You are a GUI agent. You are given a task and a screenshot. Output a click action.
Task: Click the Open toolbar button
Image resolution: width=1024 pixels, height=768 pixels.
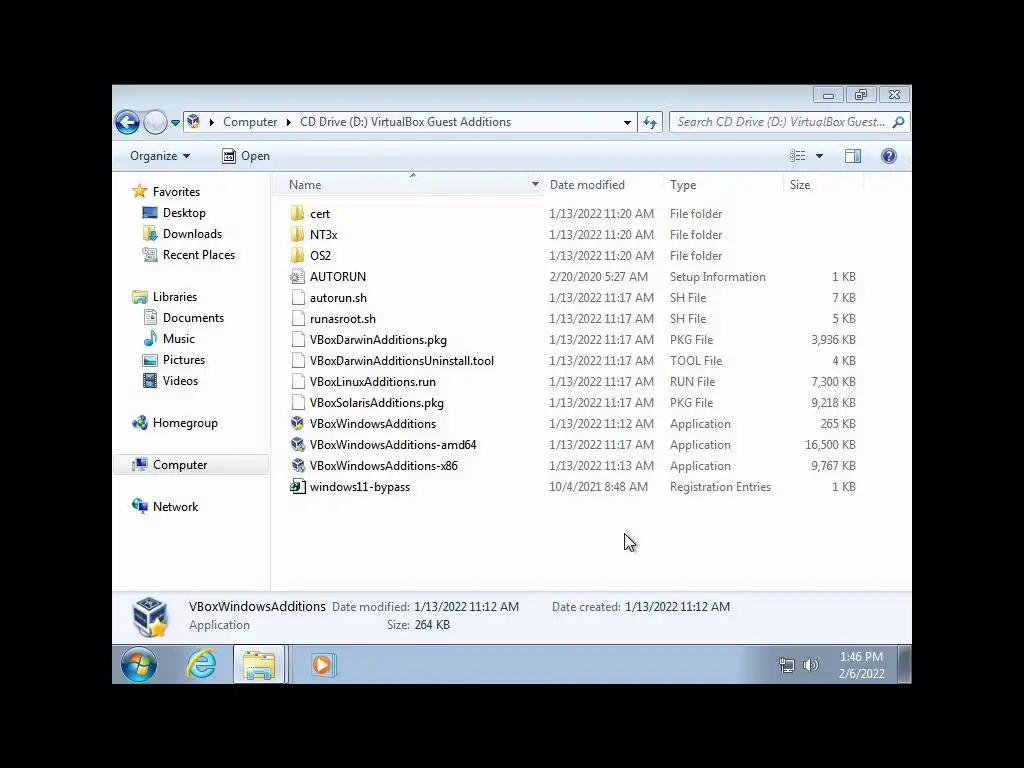pos(246,156)
